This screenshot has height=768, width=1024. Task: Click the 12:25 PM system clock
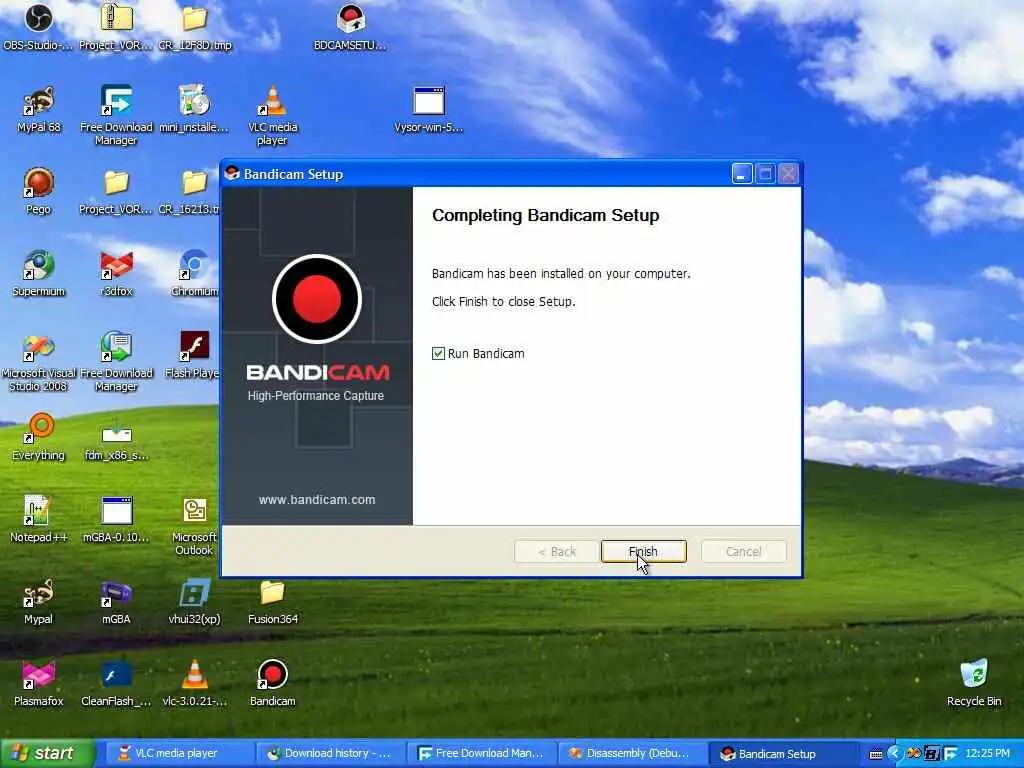[987, 754]
